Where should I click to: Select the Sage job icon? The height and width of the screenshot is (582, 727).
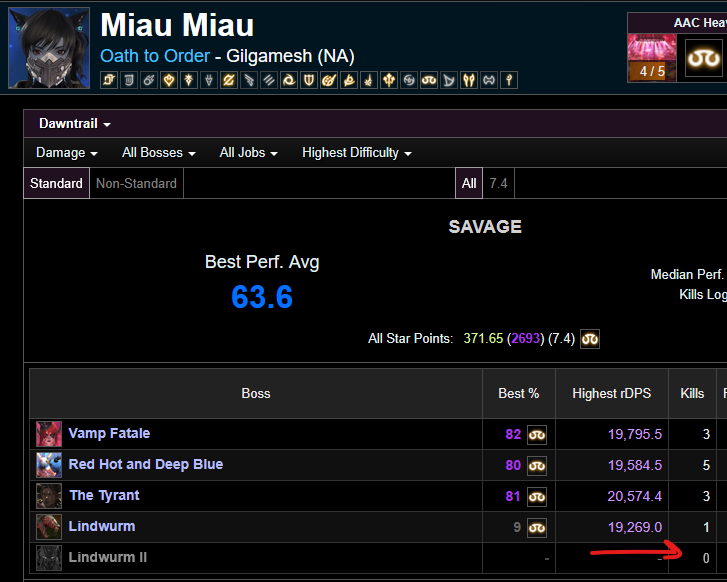[x=389, y=80]
